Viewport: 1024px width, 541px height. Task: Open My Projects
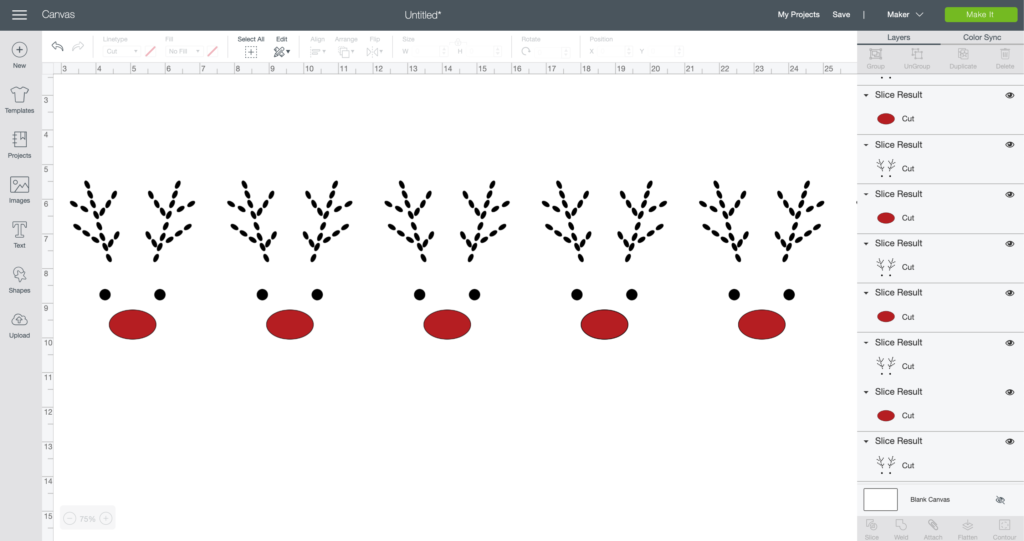pos(798,14)
